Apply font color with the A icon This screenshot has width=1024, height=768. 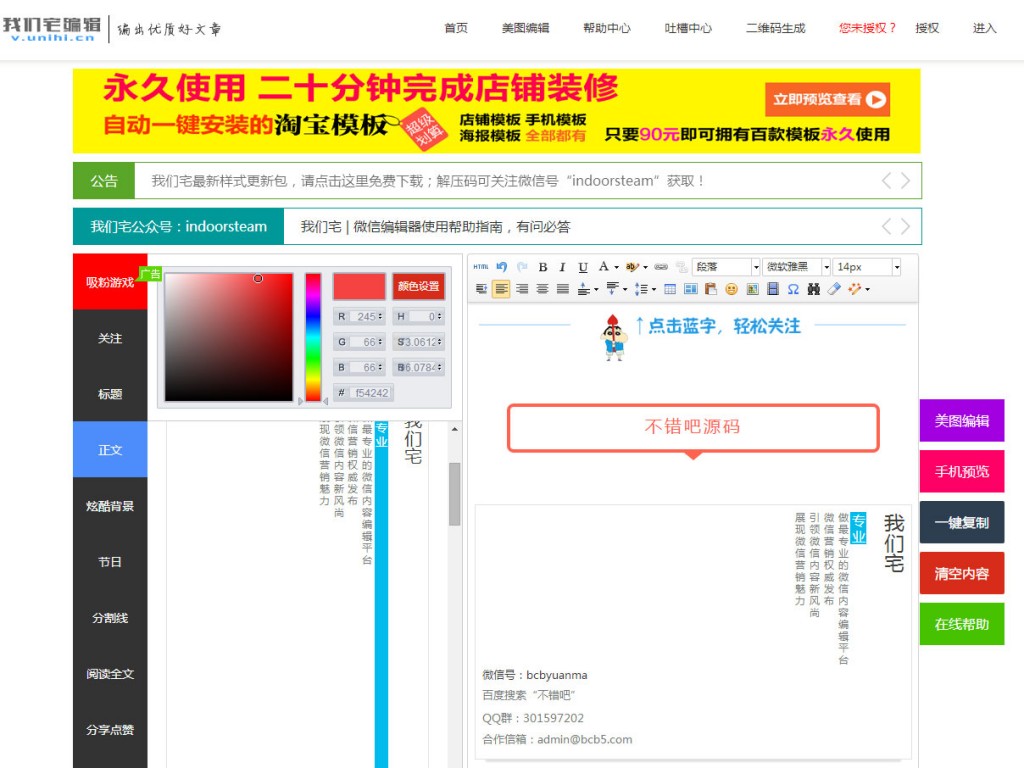point(603,266)
